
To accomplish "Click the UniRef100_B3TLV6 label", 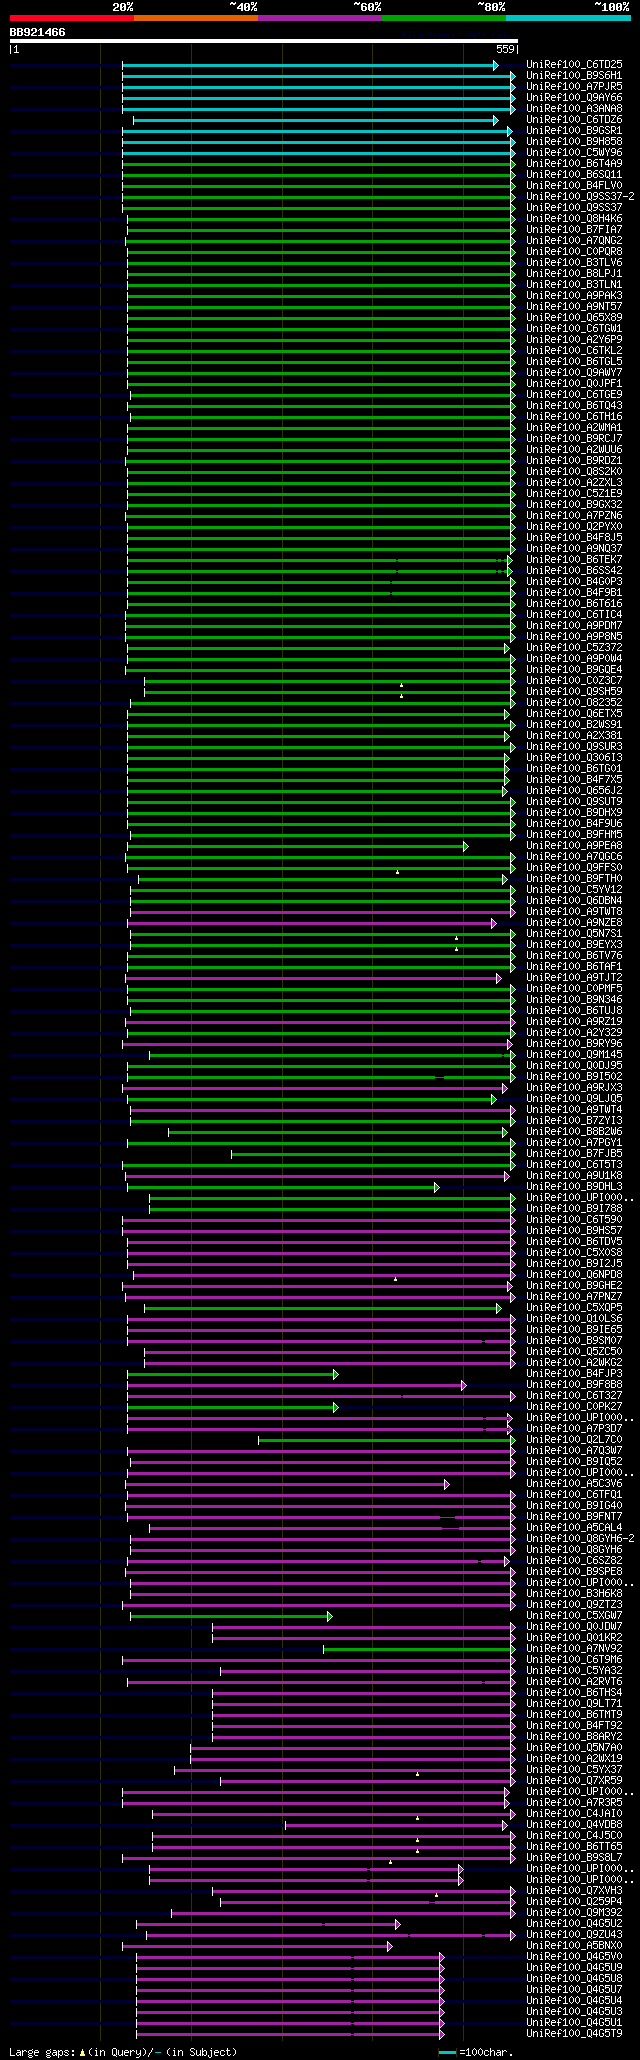I will pyautogui.click(x=574, y=263).
